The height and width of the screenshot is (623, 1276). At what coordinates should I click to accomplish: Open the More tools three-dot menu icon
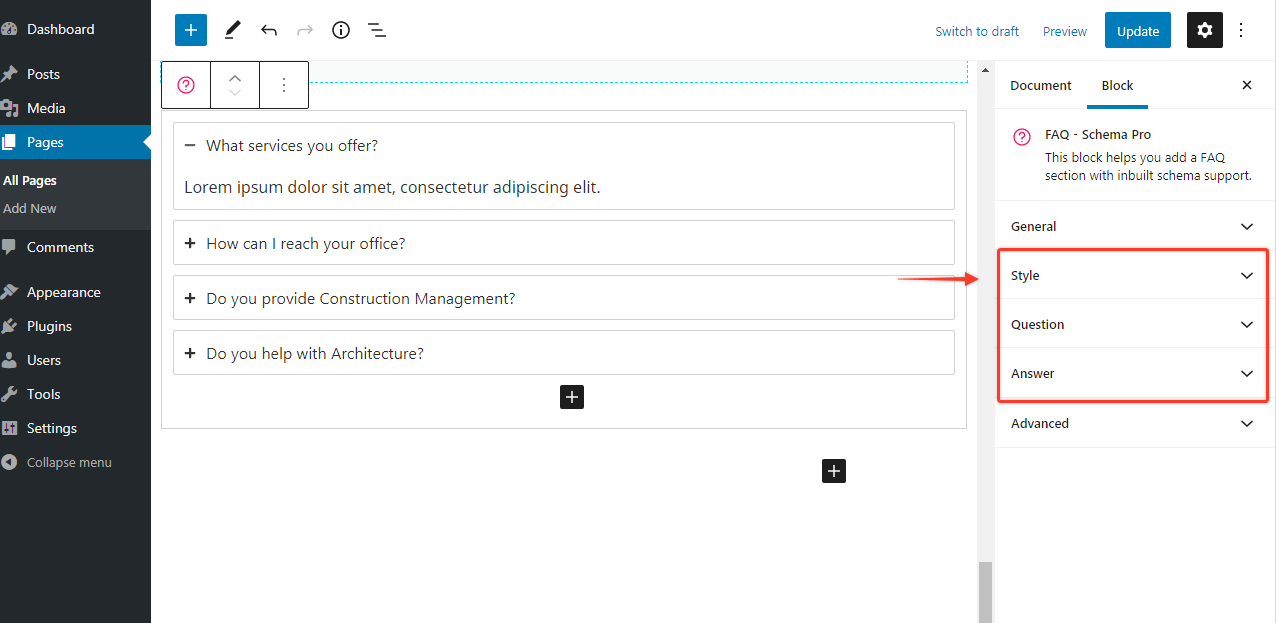[x=1240, y=30]
